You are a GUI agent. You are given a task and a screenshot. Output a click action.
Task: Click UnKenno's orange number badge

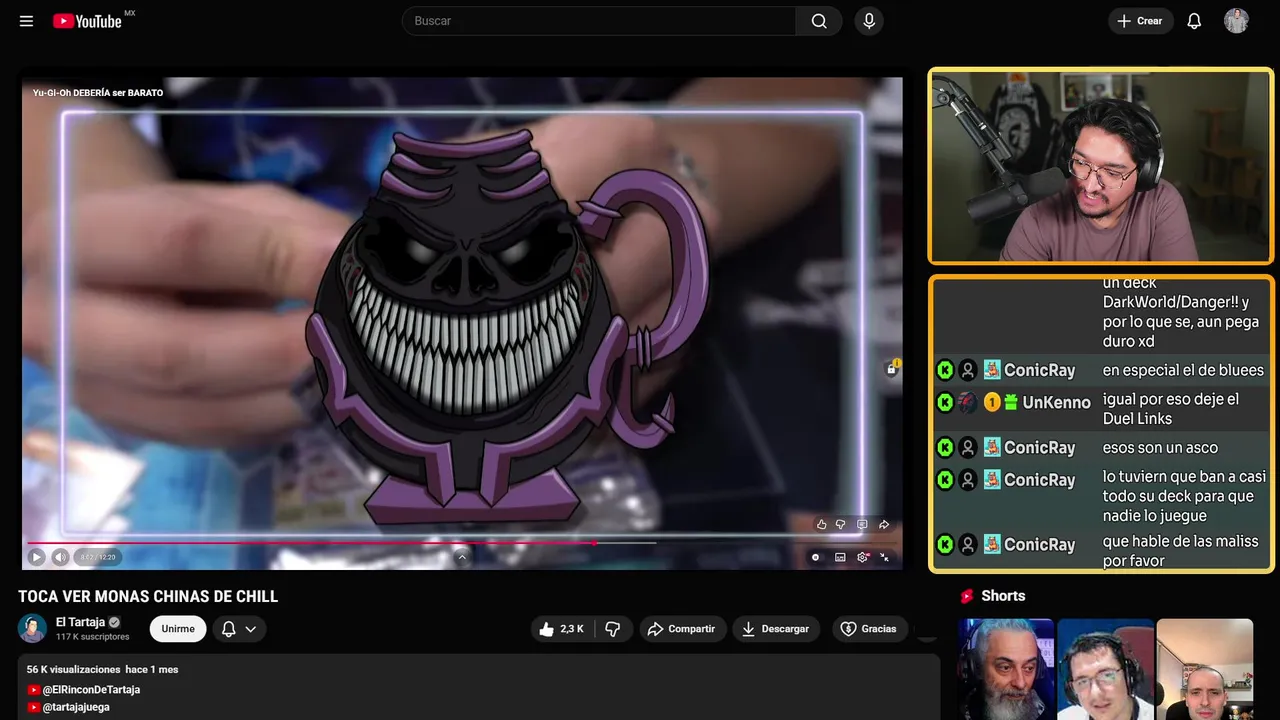[992, 402]
